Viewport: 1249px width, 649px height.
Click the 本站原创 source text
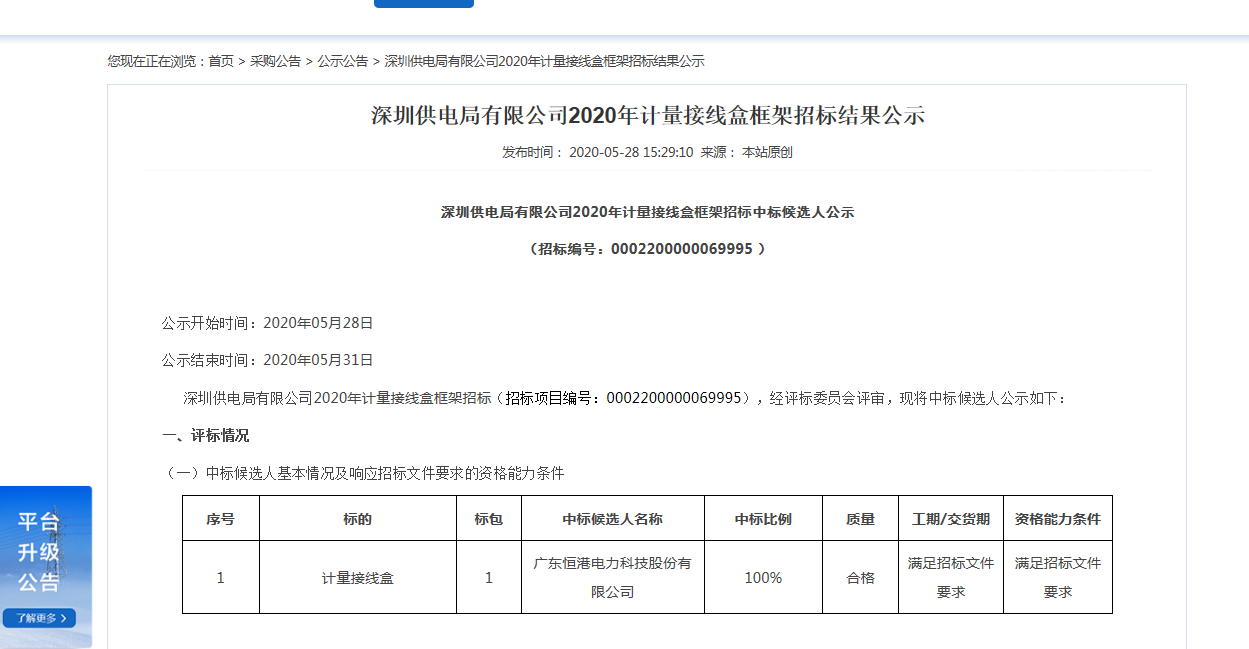coord(766,153)
